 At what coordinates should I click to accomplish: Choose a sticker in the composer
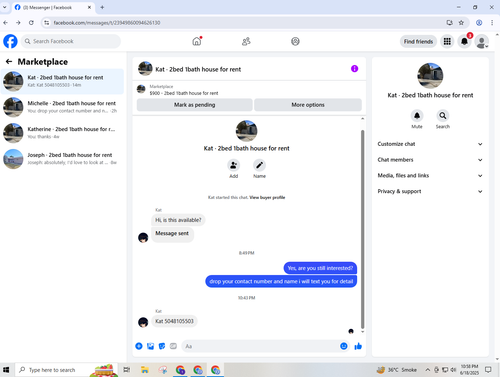click(x=162, y=346)
